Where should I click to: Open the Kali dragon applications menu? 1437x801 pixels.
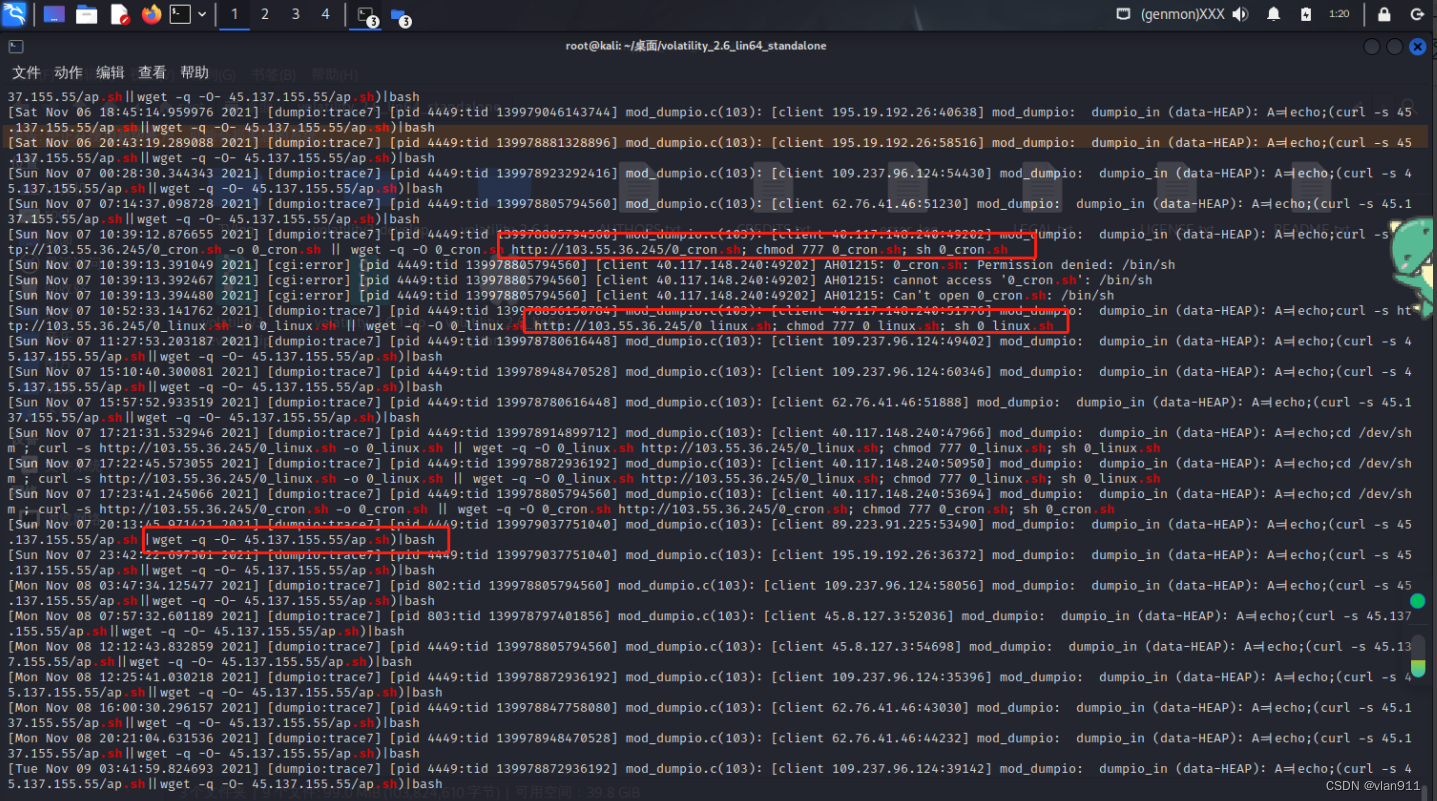[x=15, y=14]
